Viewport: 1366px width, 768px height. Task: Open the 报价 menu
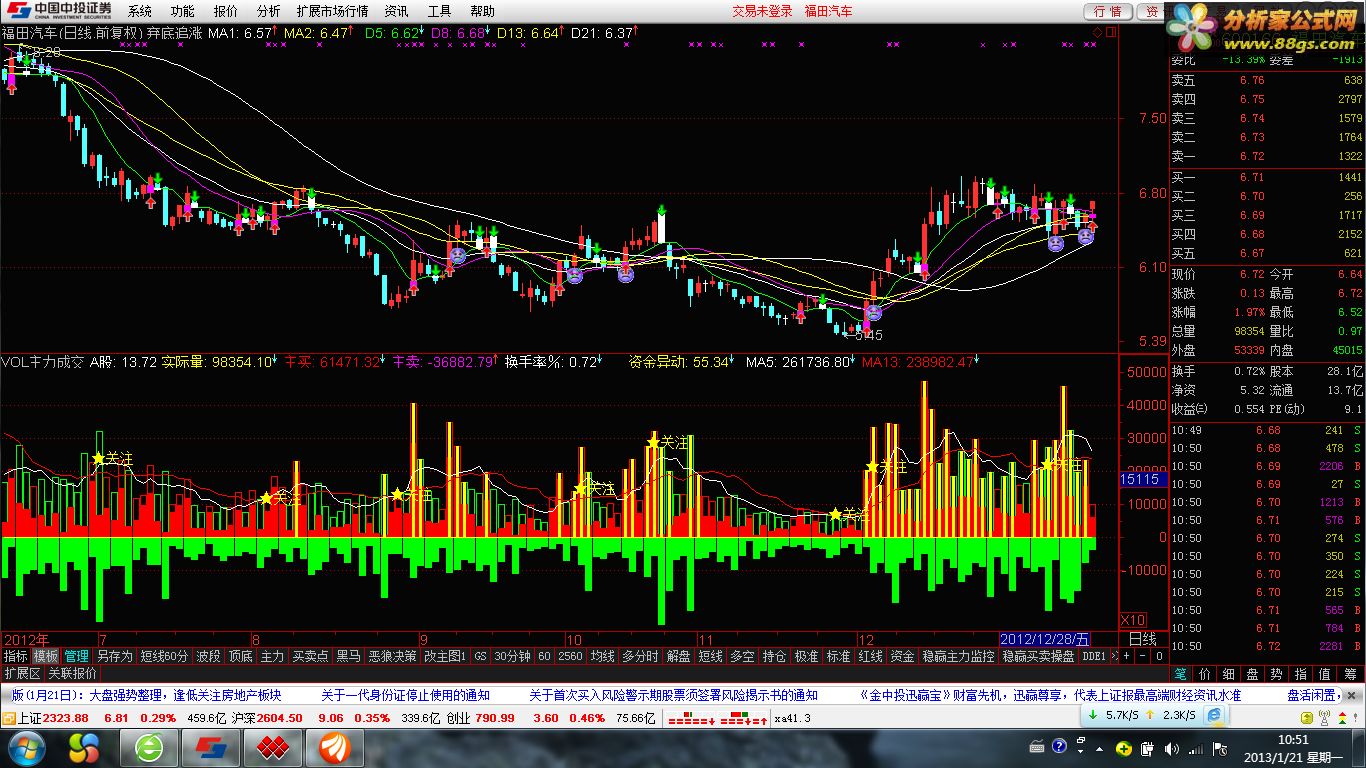(226, 11)
